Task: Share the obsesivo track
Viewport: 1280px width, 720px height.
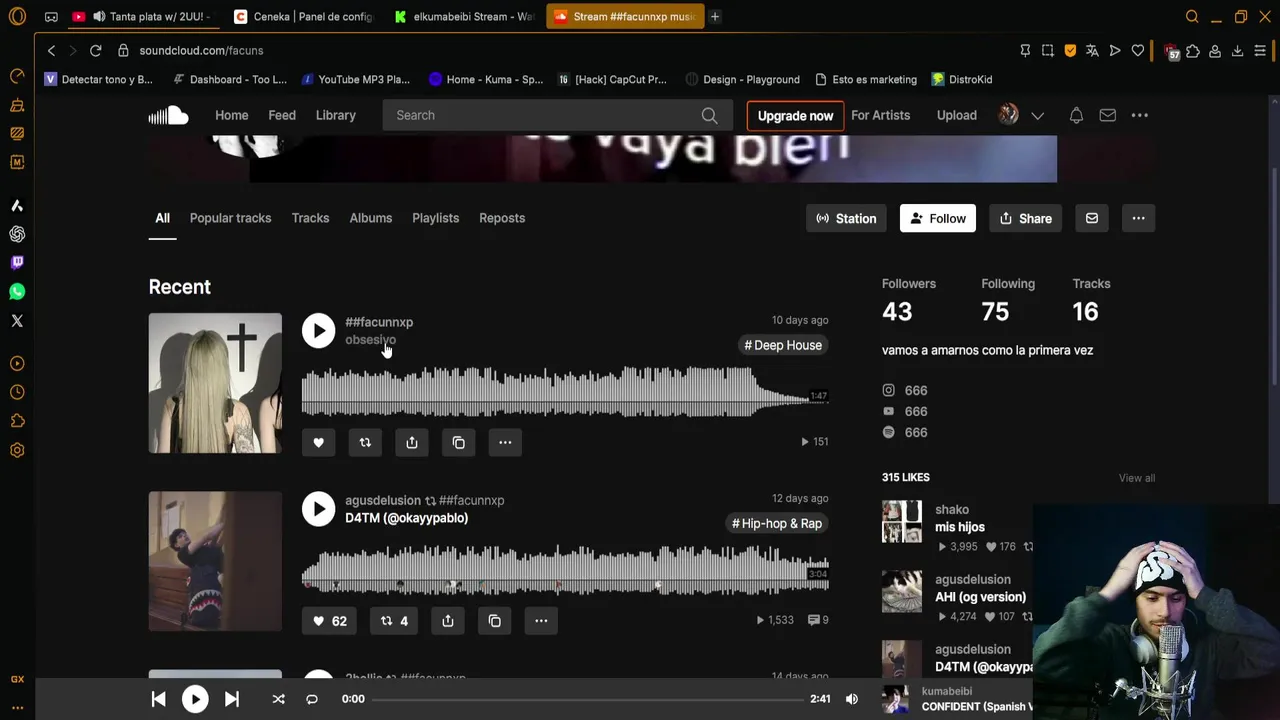Action: pyautogui.click(x=412, y=442)
